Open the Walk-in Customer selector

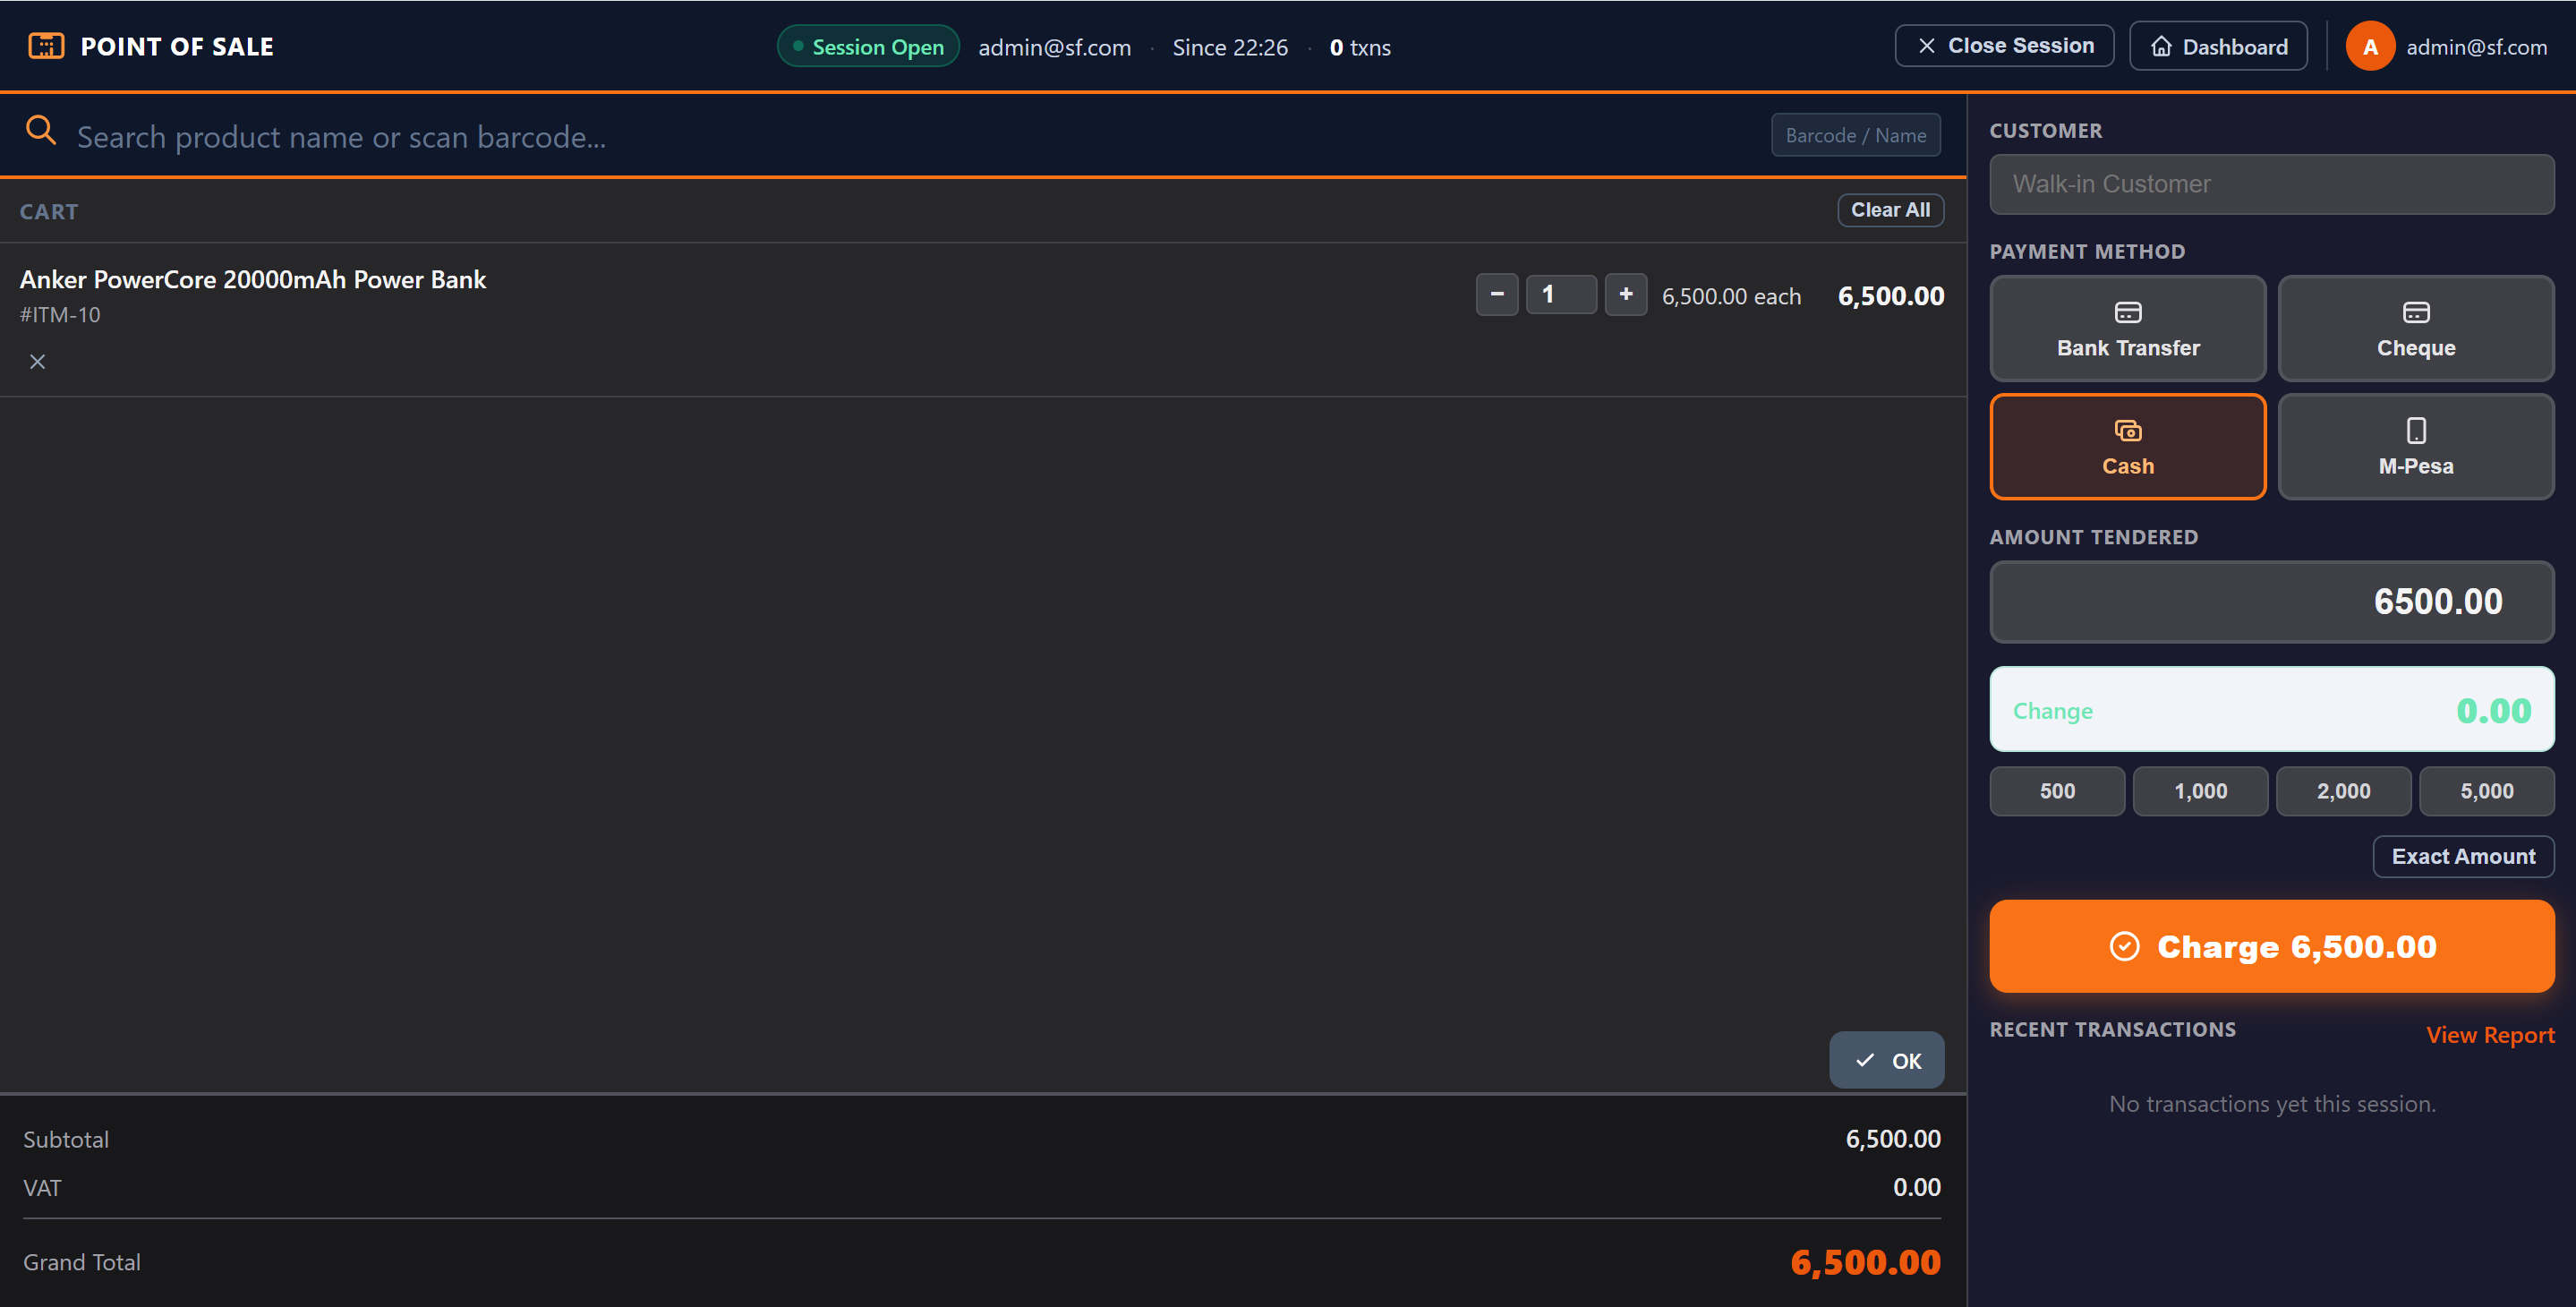(x=2271, y=184)
